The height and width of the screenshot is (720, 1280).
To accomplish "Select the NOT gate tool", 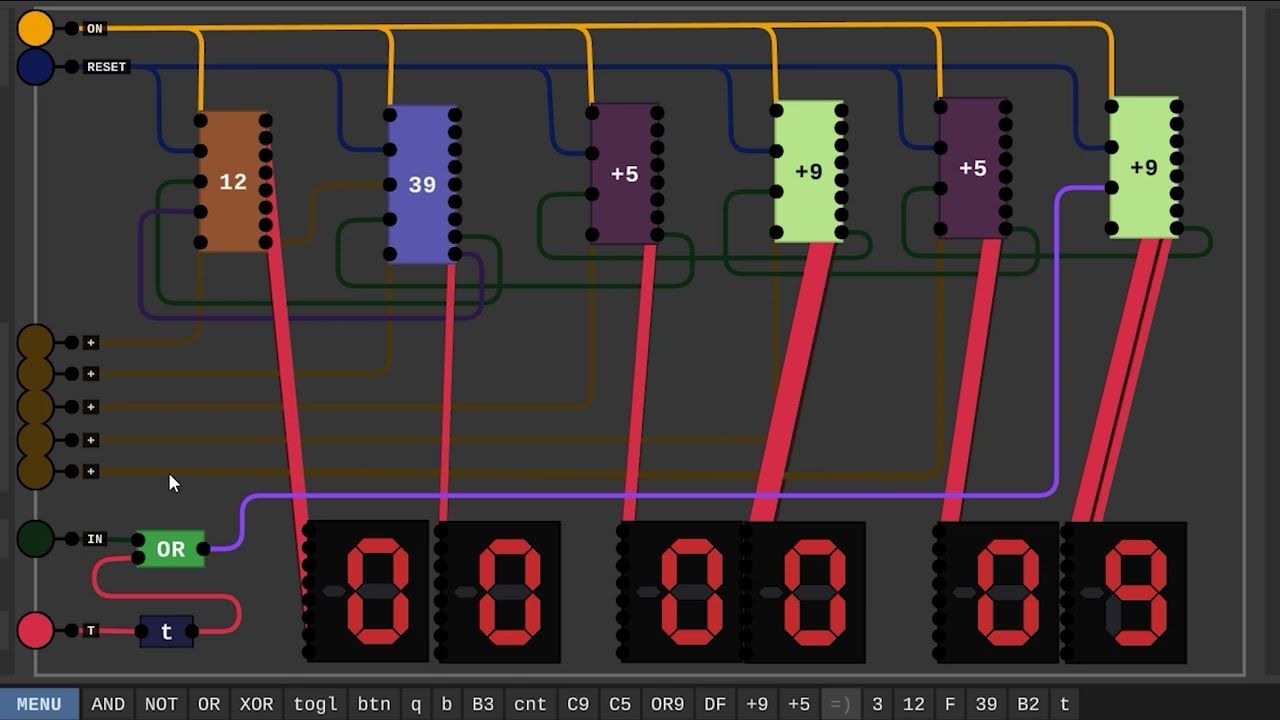I will pyautogui.click(x=161, y=704).
